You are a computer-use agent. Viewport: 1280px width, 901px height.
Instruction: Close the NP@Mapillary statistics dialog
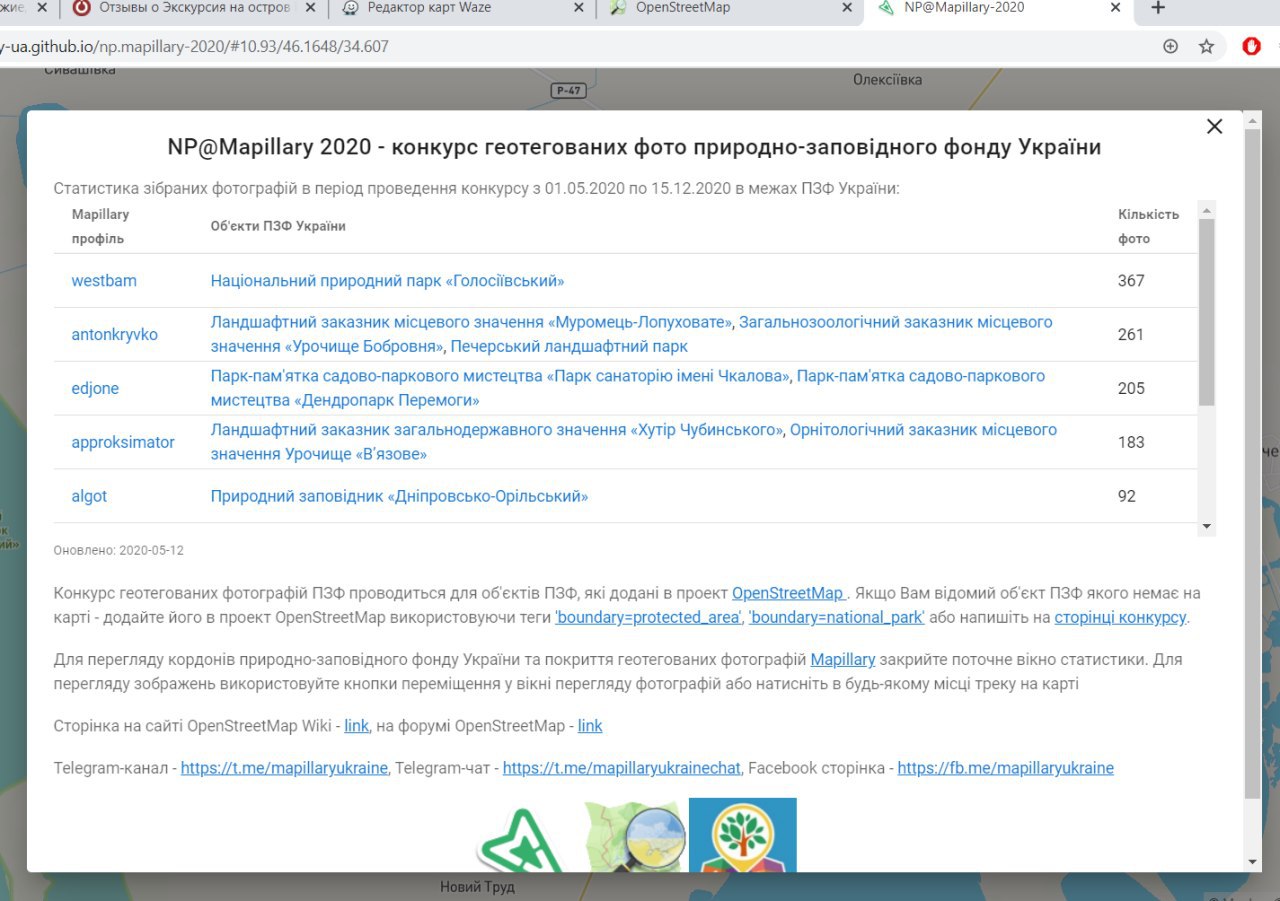click(x=1214, y=126)
